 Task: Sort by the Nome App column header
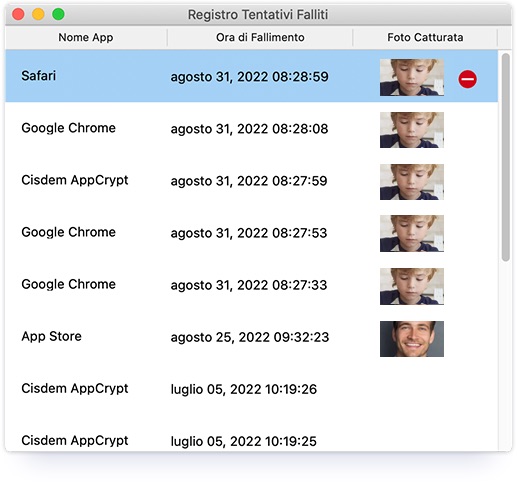(x=86, y=37)
